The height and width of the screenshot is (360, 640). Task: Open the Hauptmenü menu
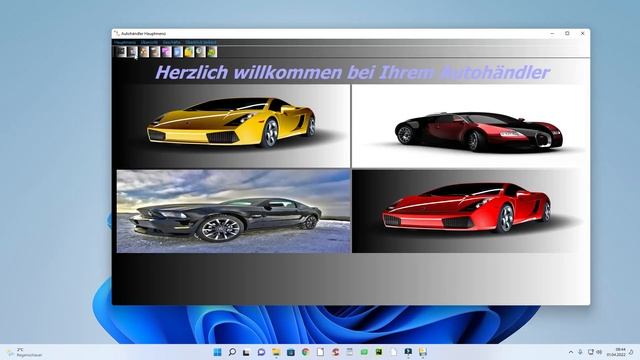[125, 42]
